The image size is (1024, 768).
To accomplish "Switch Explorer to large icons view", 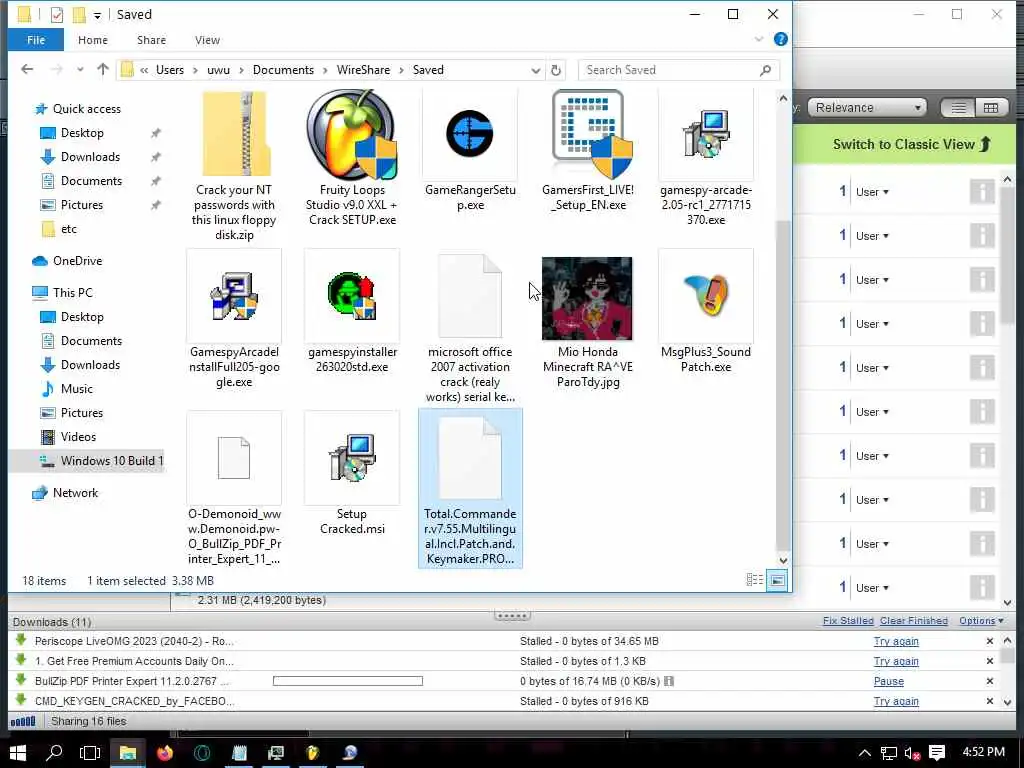I will (776, 580).
